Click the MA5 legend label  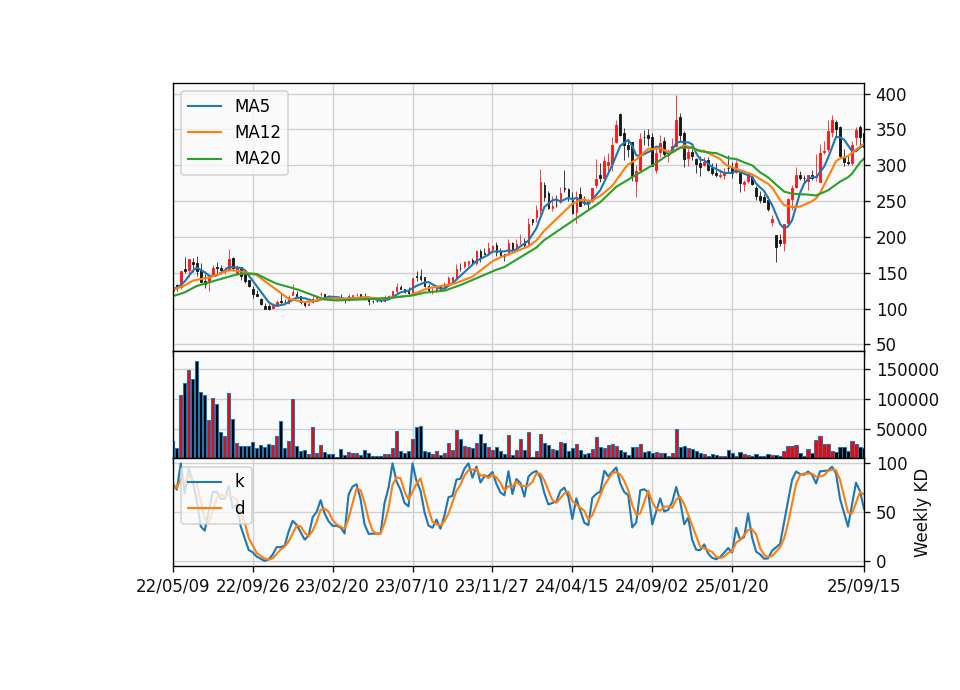click(x=252, y=106)
